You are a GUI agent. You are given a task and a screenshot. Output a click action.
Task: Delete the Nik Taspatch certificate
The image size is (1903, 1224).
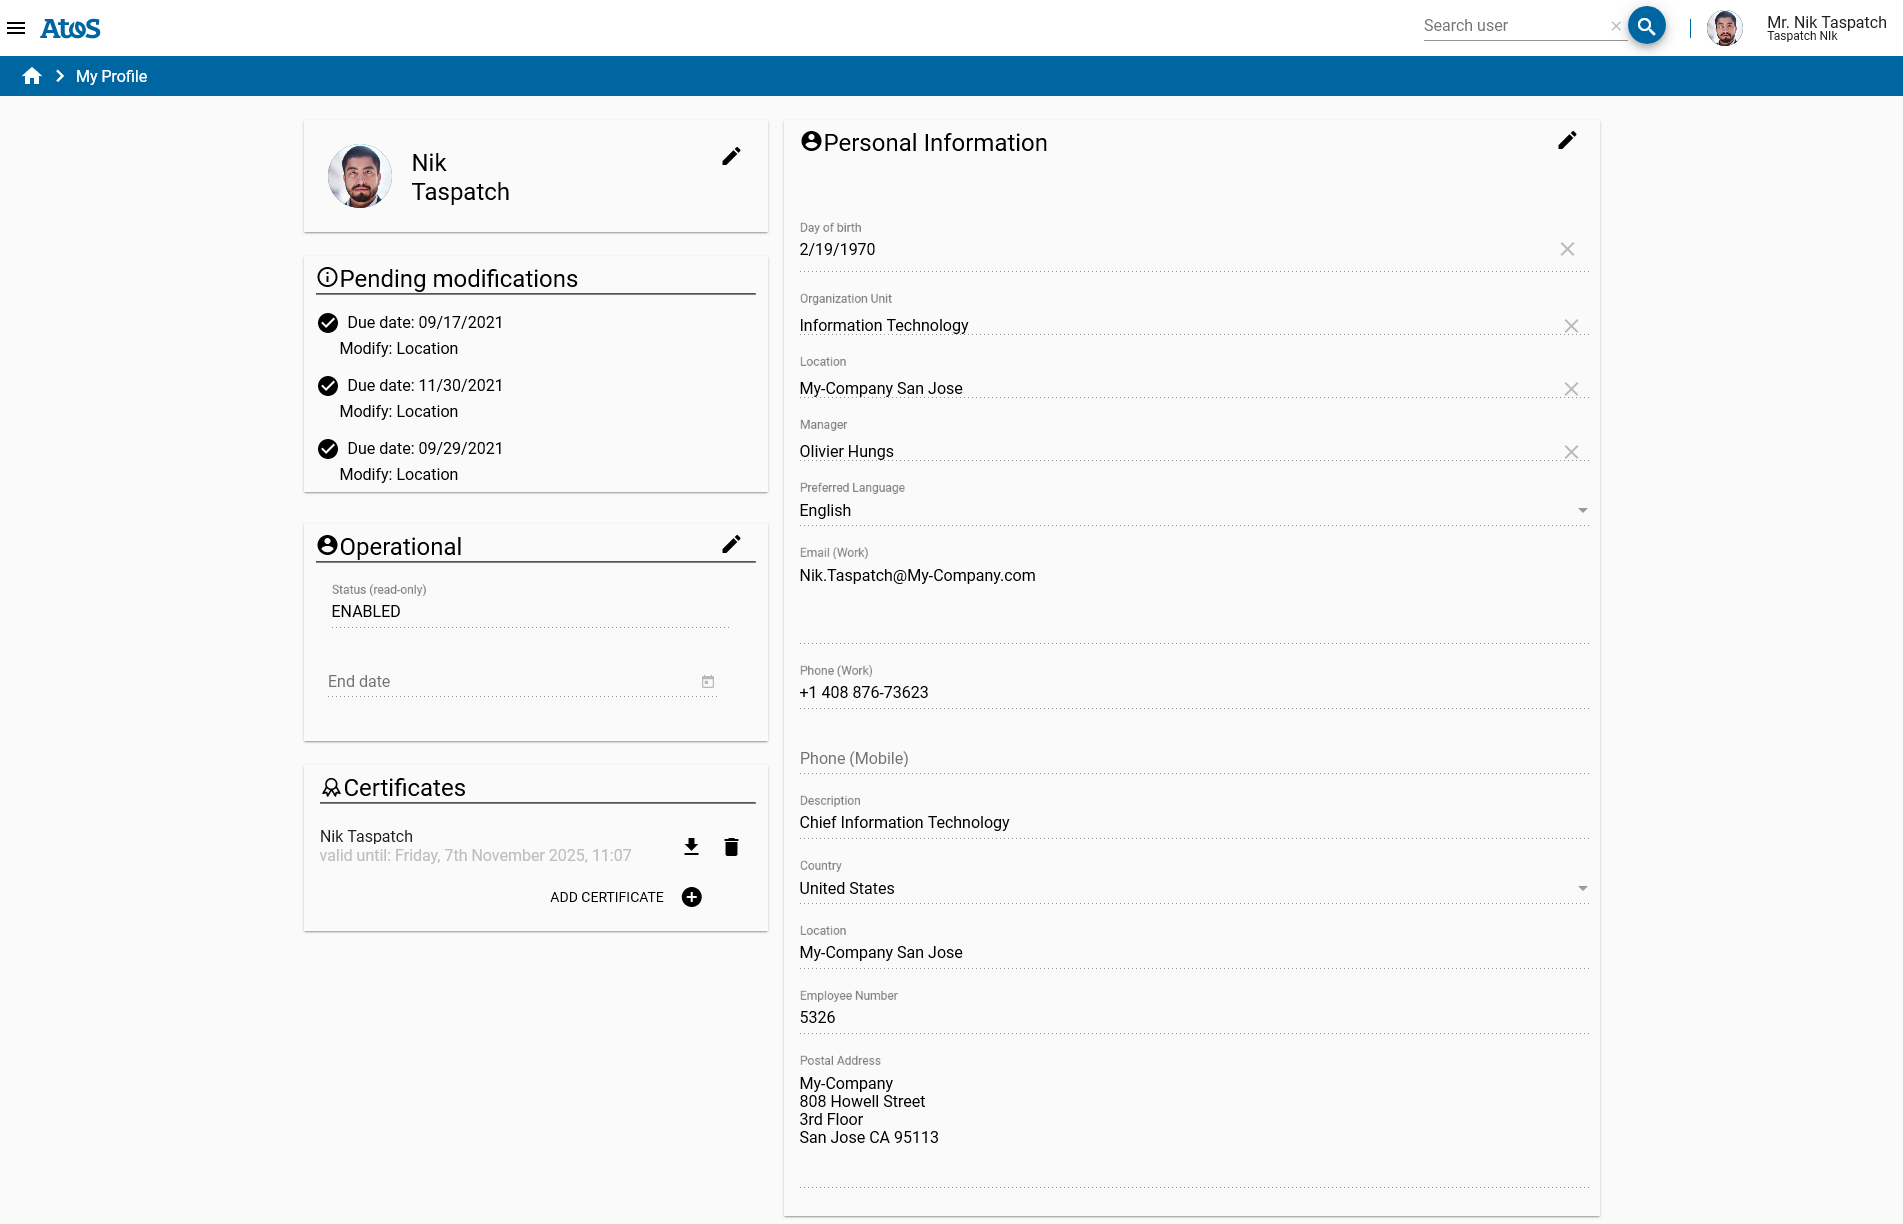(731, 847)
